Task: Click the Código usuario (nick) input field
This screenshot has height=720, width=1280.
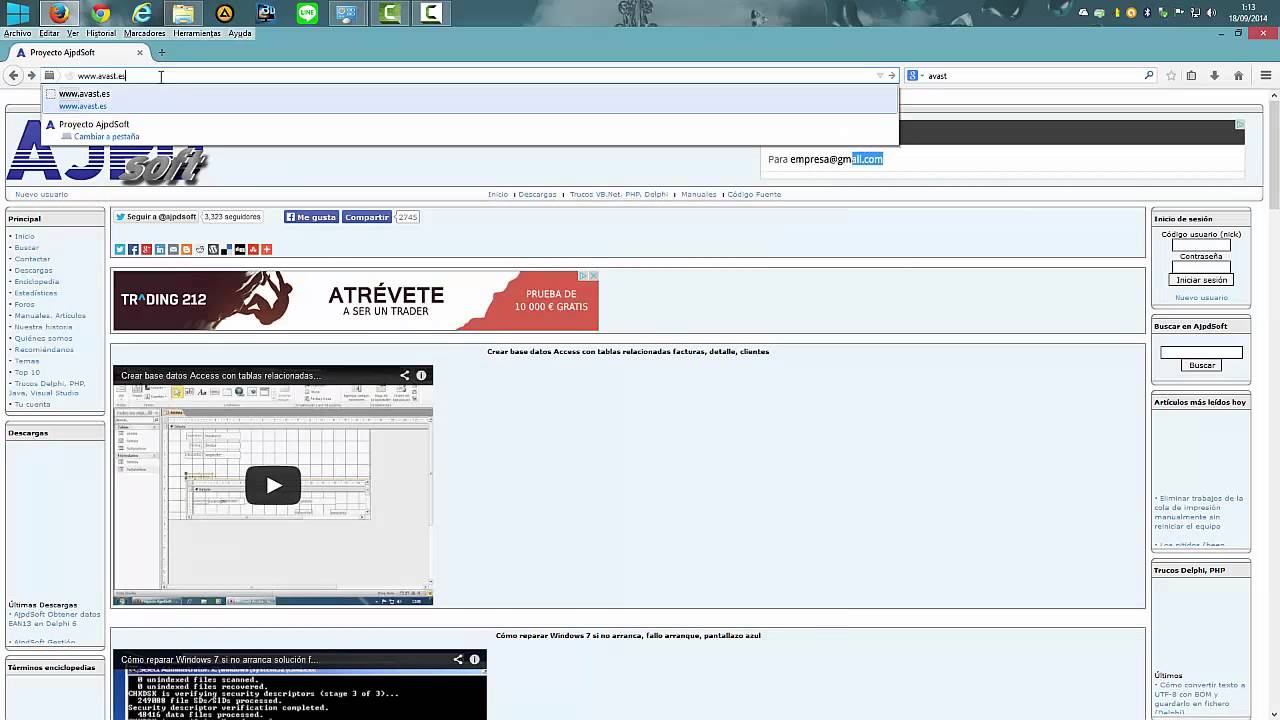Action: coord(1201,245)
